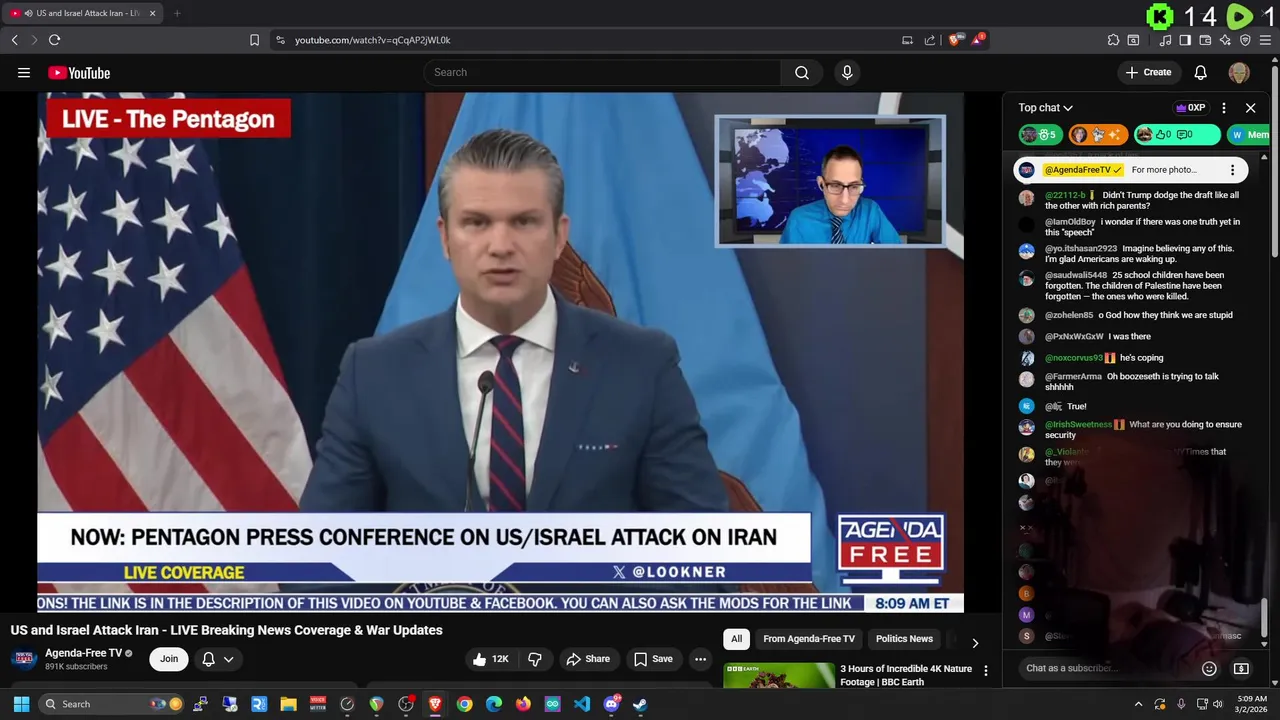Image resolution: width=1280 pixels, height=720 pixels.
Task: Click the Windows taskbar Search box
Action: [x=113, y=704]
